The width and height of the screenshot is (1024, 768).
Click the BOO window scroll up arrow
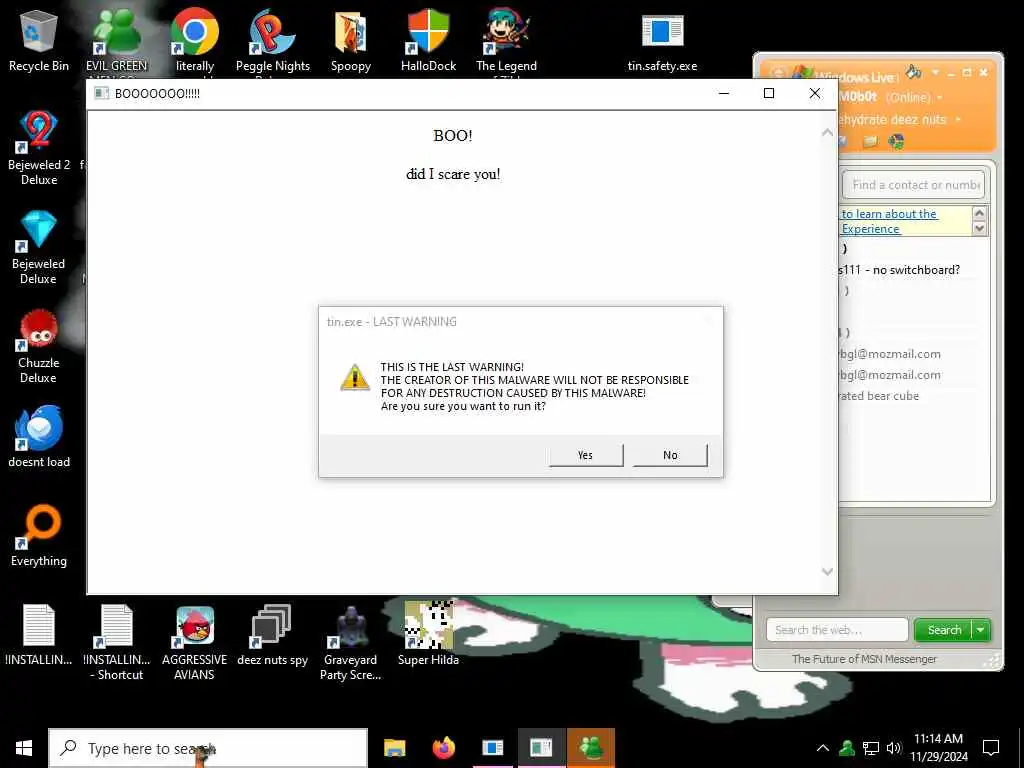(x=827, y=133)
